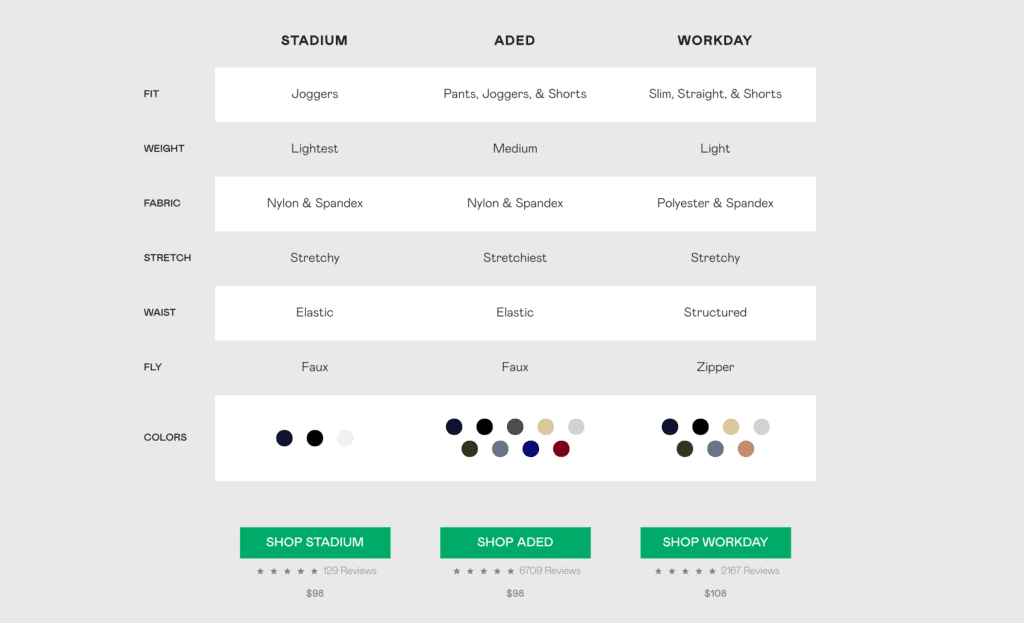Open the 2167 Reviews link for Workday

(750, 571)
